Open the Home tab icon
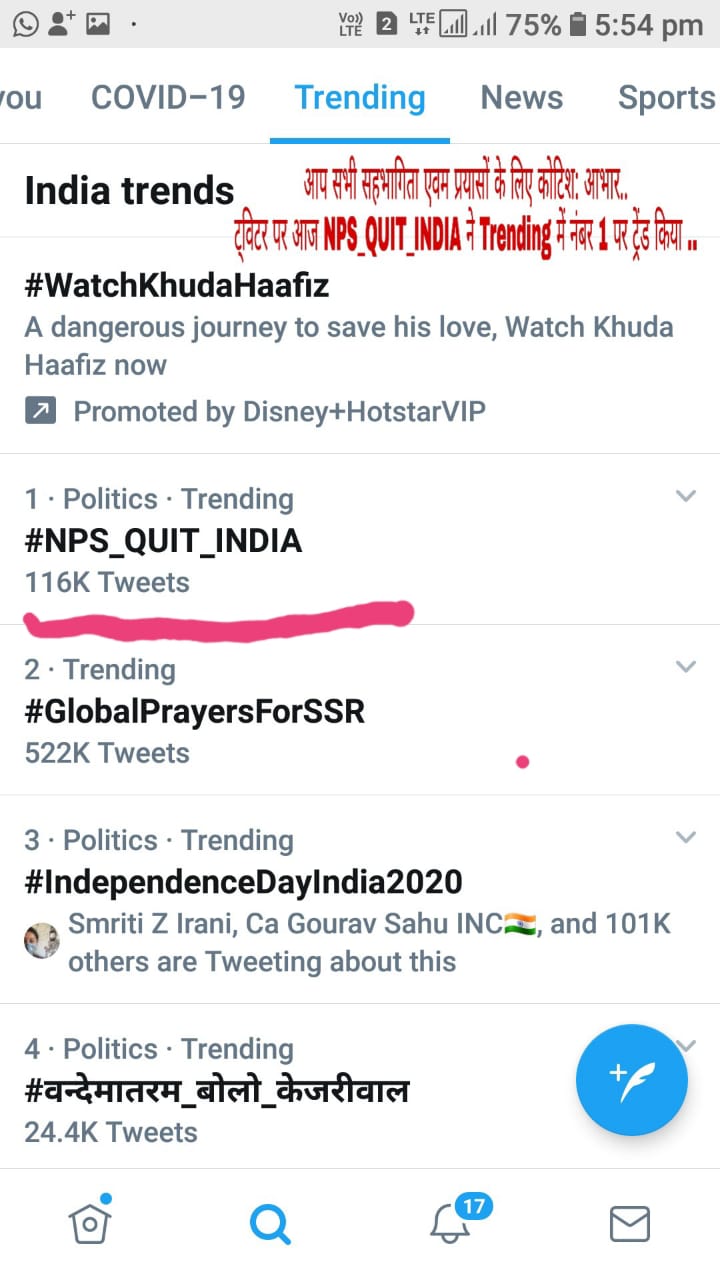The width and height of the screenshot is (720, 1280). [89, 1221]
